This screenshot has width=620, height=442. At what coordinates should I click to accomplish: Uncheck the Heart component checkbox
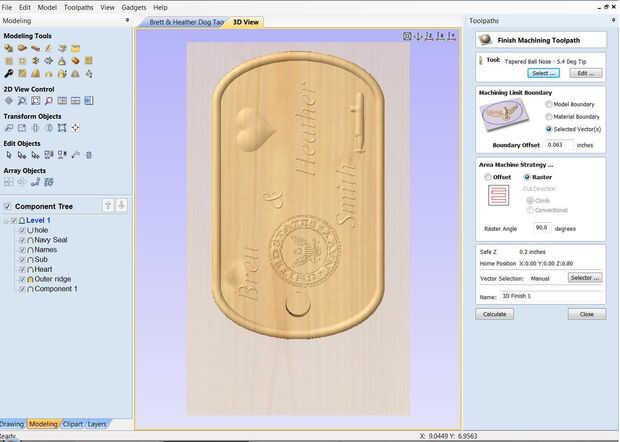(x=22, y=269)
